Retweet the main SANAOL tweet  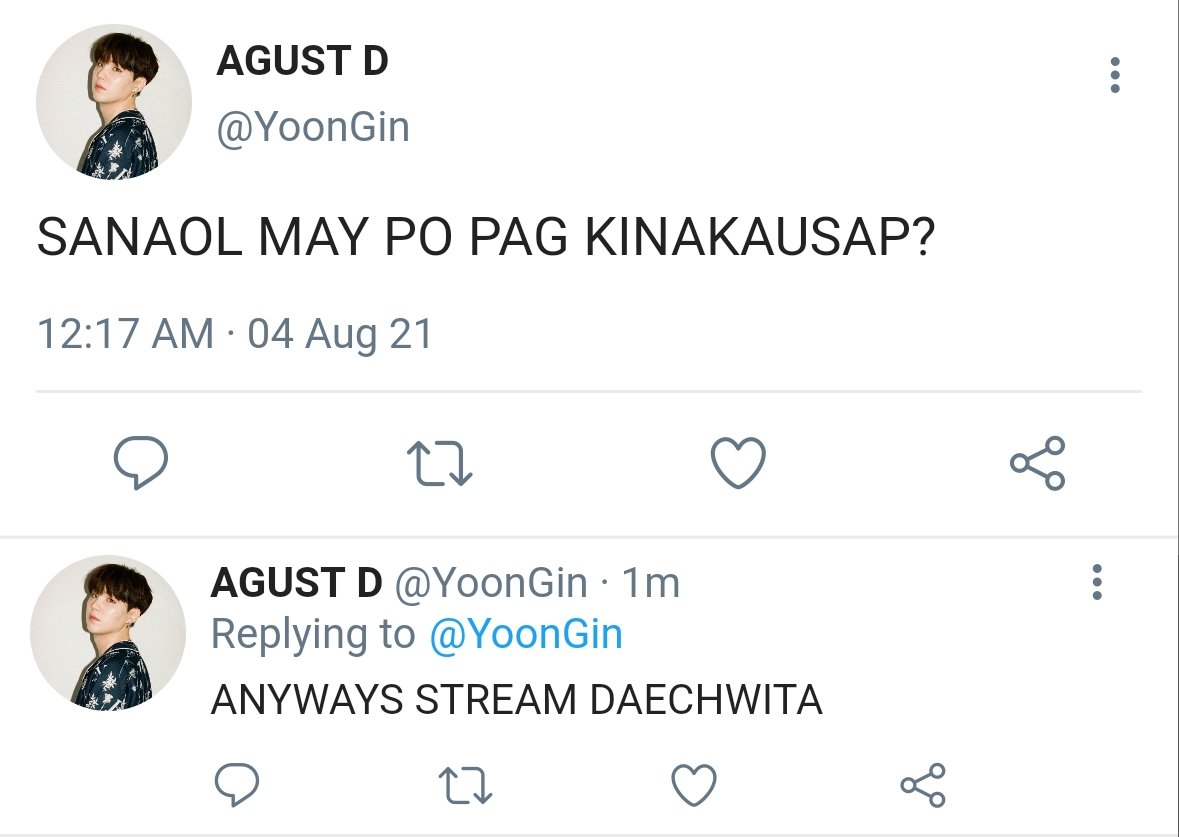pyautogui.click(x=439, y=462)
